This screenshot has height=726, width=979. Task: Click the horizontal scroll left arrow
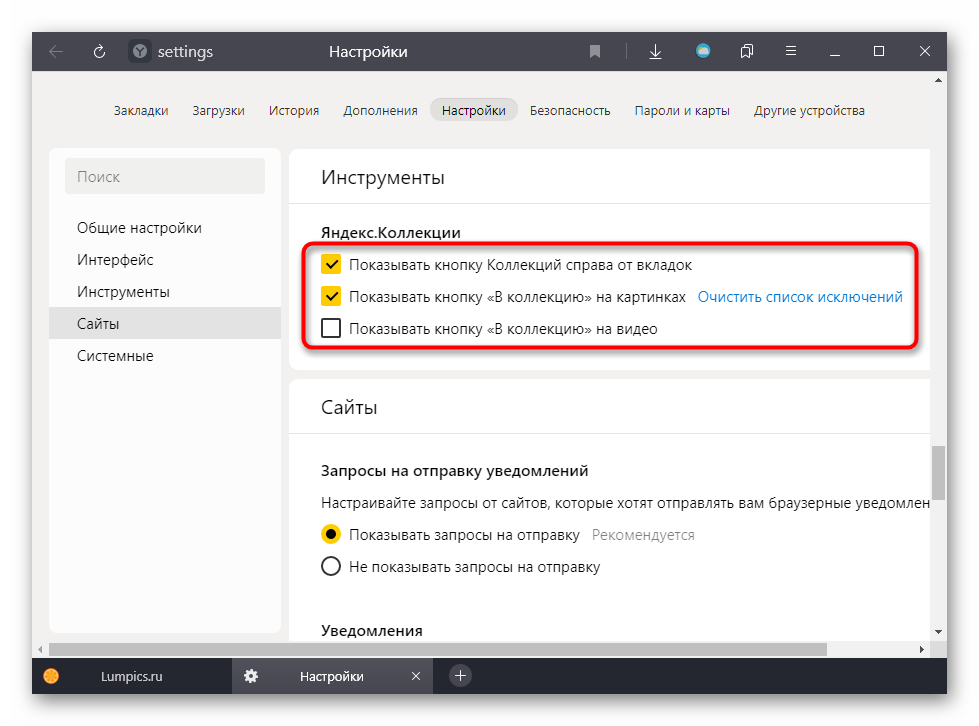click(41, 649)
